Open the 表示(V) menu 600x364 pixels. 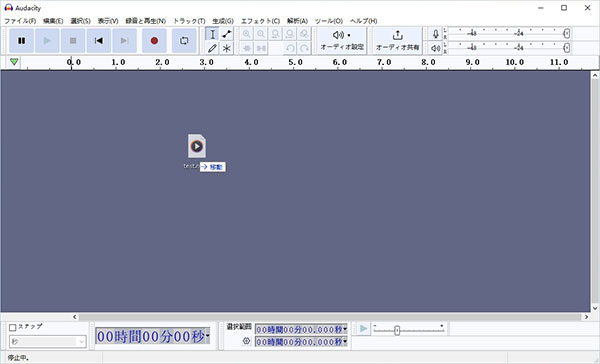(x=108, y=21)
